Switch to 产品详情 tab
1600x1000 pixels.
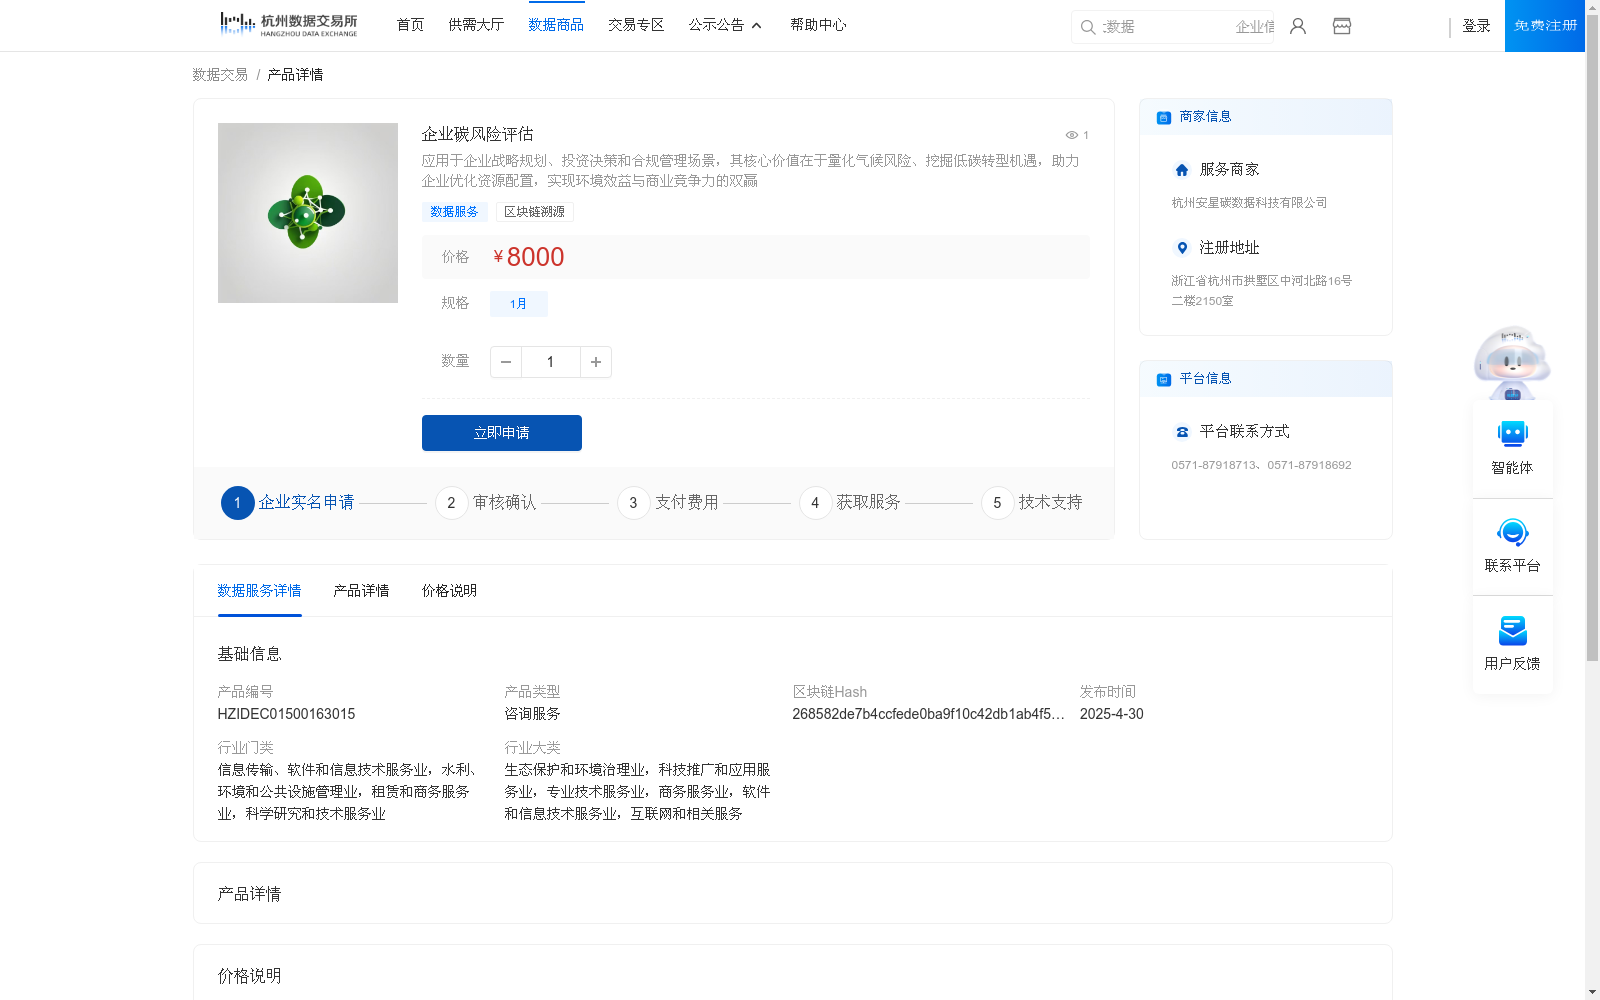point(361,591)
